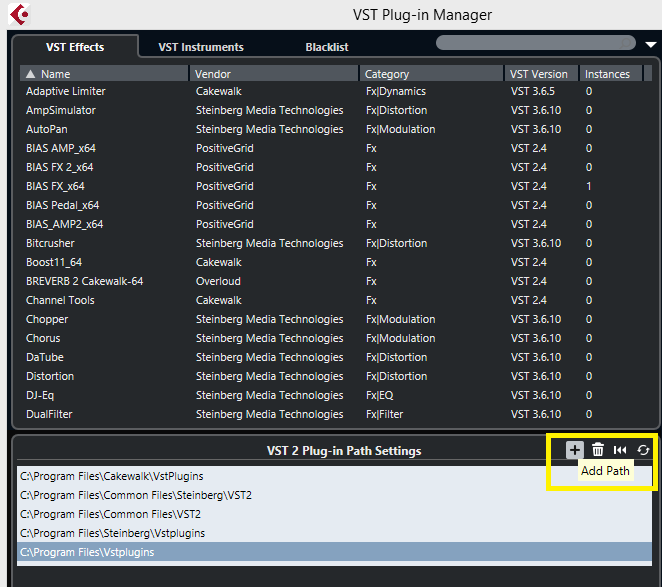The image size is (662, 587).
Task: Select path C:\Program Files\Steinberg\Vstplugins
Action: pos(334,533)
